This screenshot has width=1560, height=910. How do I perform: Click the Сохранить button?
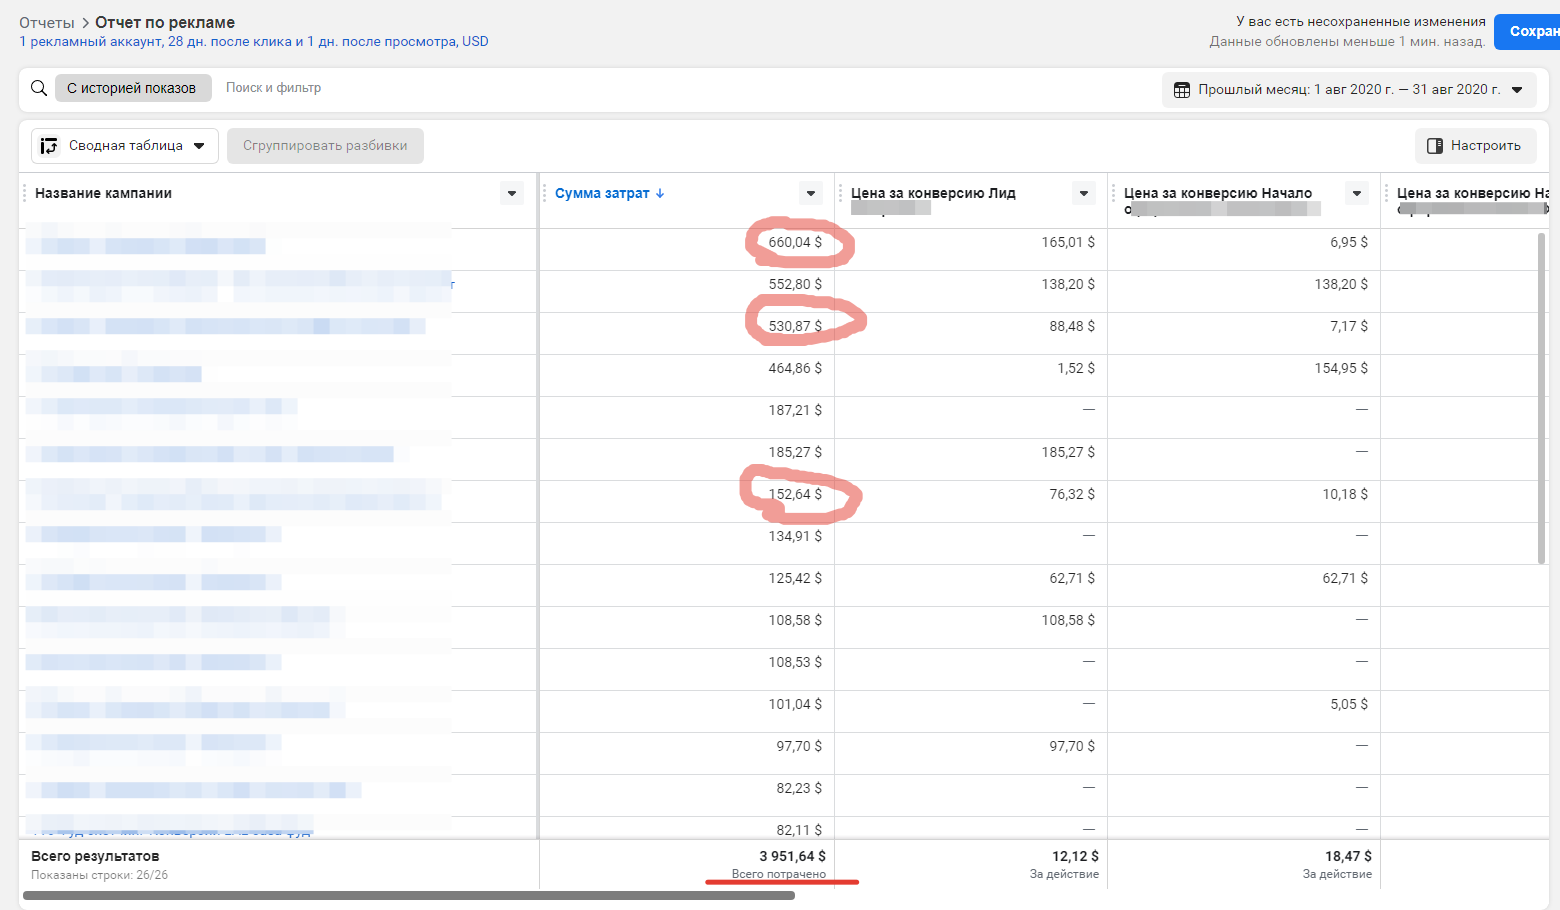coord(1527,32)
